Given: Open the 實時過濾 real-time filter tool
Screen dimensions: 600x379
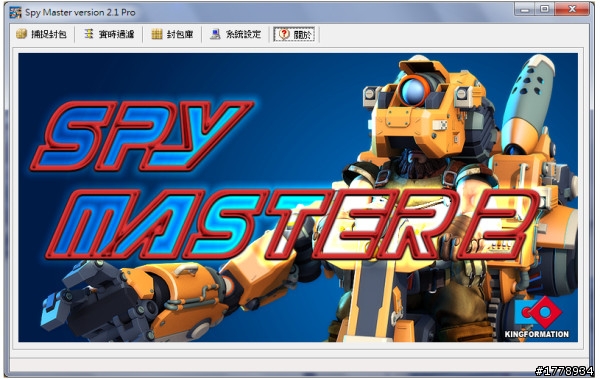Looking at the screenshot, I should pyautogui.click(x=109, y=34).
